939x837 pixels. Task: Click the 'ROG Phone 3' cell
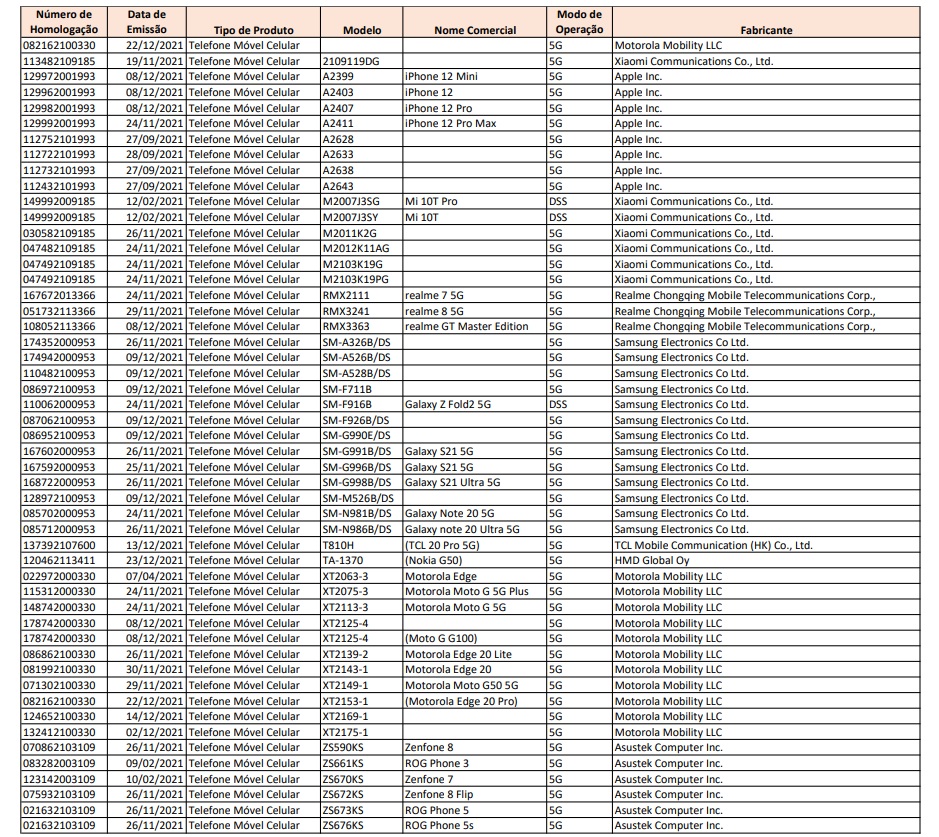[475, 763]
